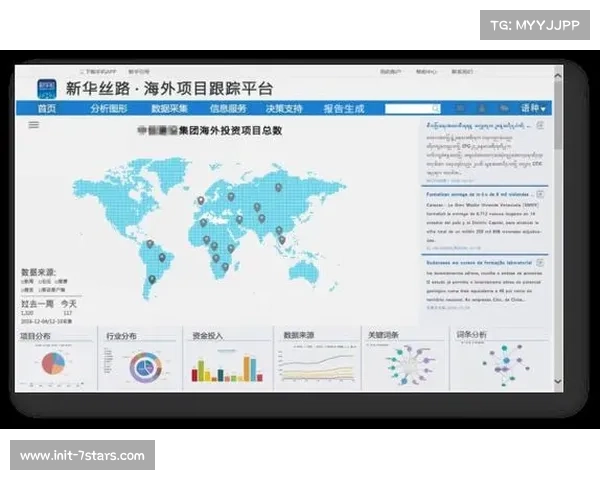Screen dimensions: 600x480
Task: Click the 数据来源 bottom panel heading
Action: (x=299, y=335)
